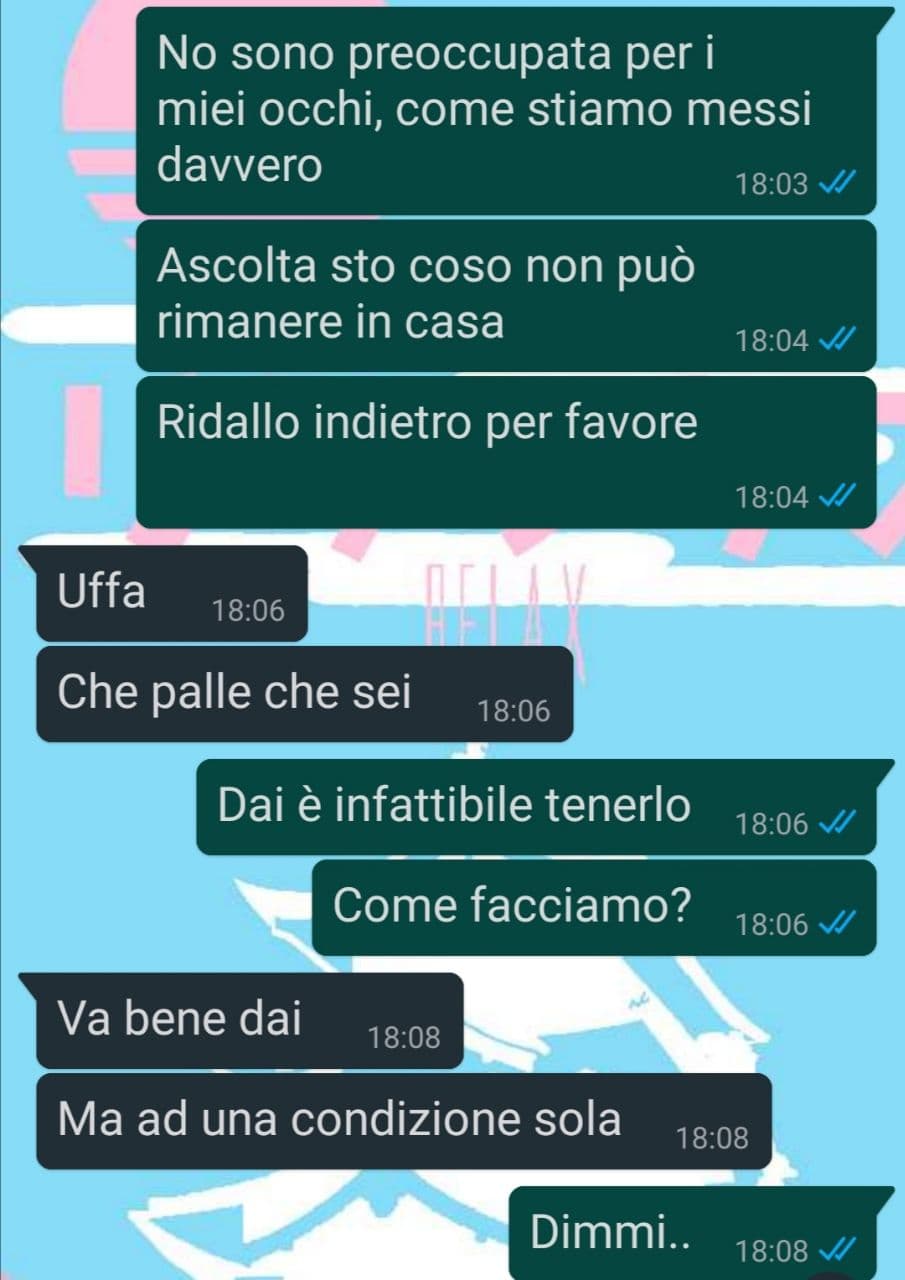Tap the RELAX text on chat wallpaper
The width and height of the screenshot is (905, 1280).
pos(506,606)
